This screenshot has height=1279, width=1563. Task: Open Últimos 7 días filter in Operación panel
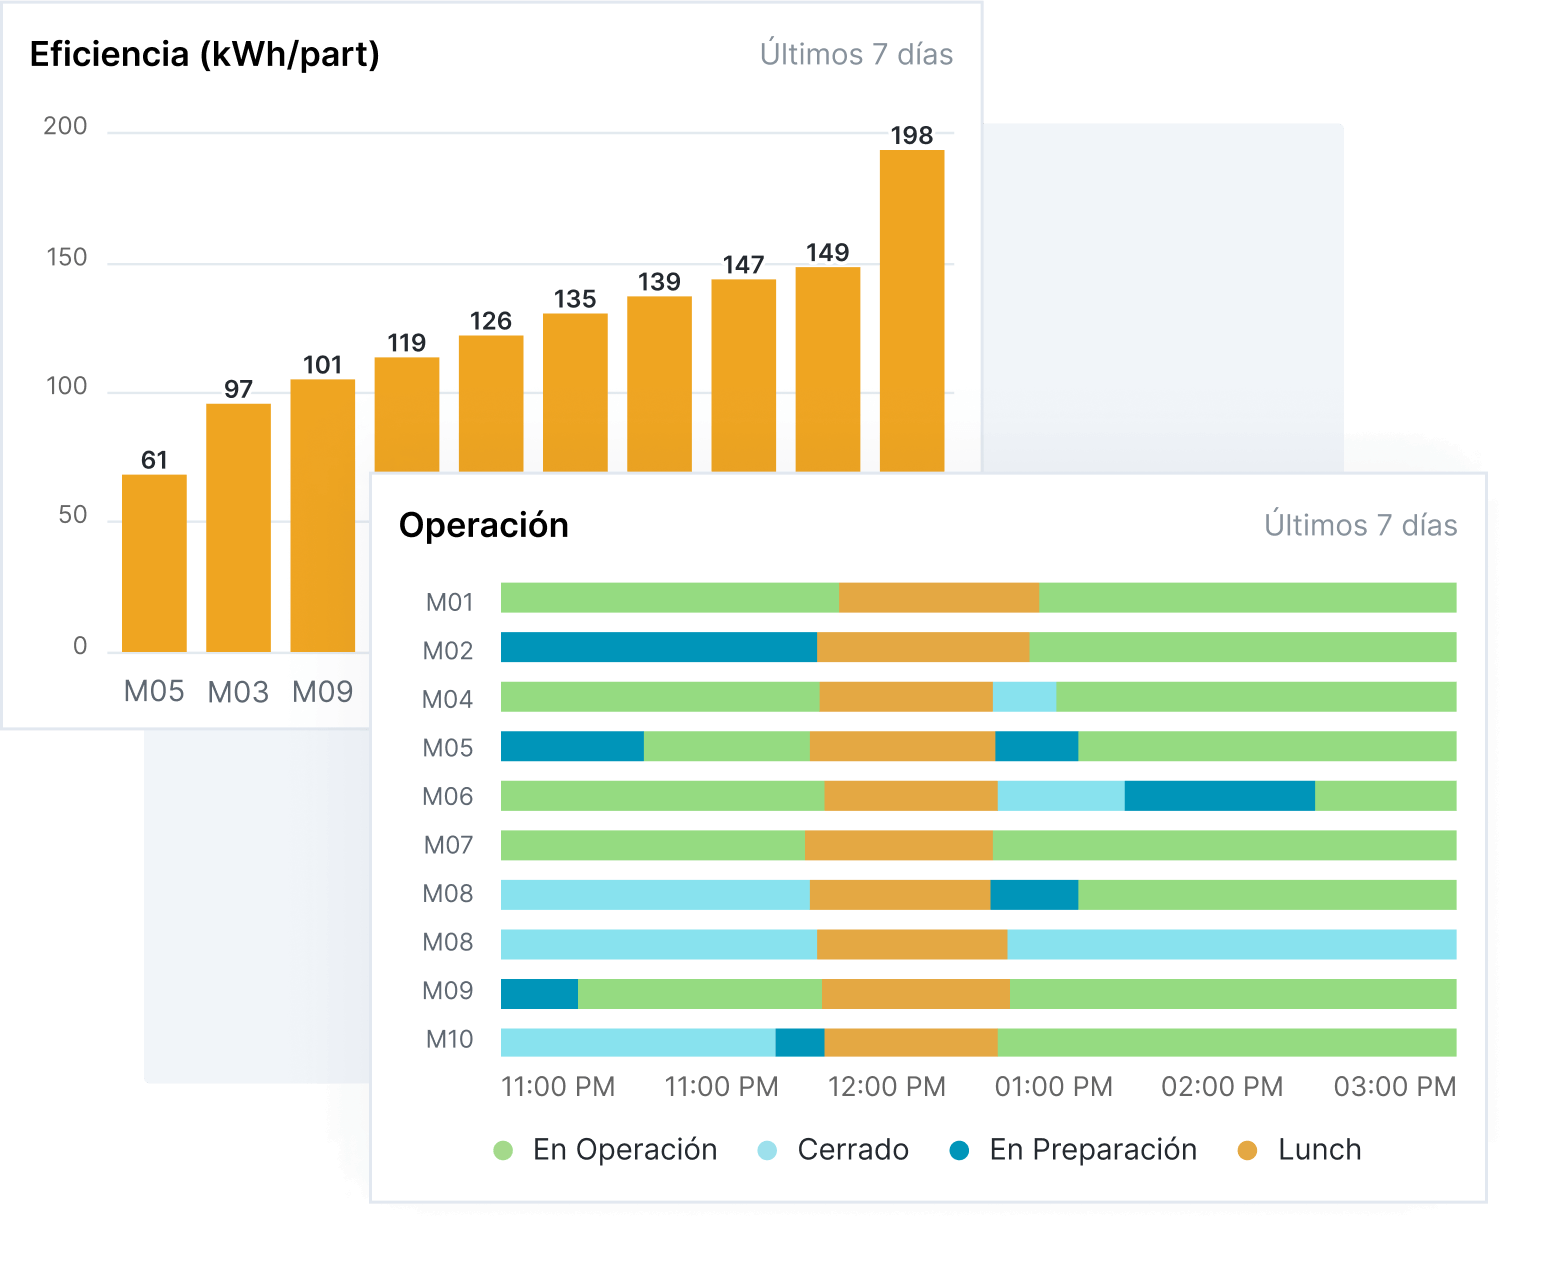(x=1360, y=525)
